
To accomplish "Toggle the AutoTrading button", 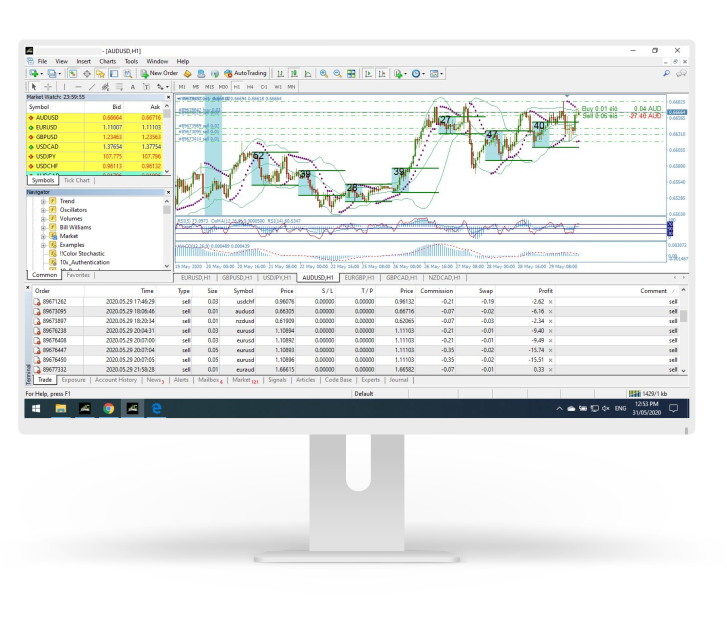I will click(245, 73).
